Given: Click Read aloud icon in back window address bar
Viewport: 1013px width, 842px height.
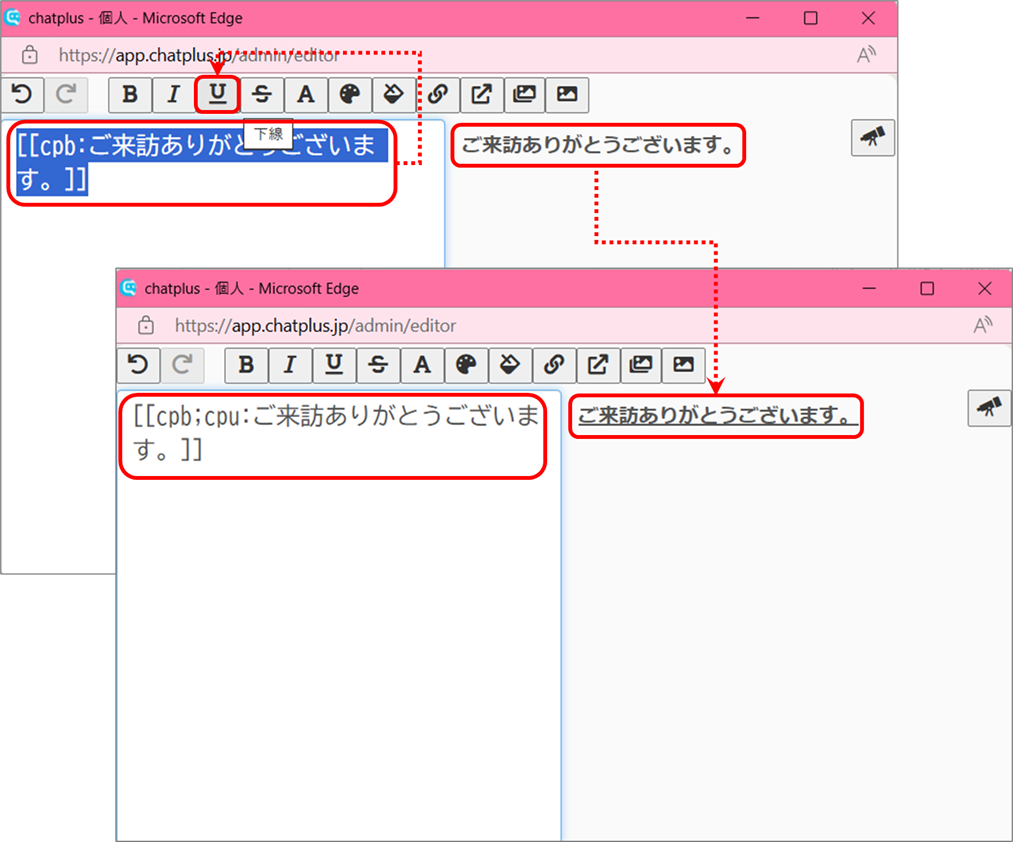Looking at the screenshot, I should 867,55.
